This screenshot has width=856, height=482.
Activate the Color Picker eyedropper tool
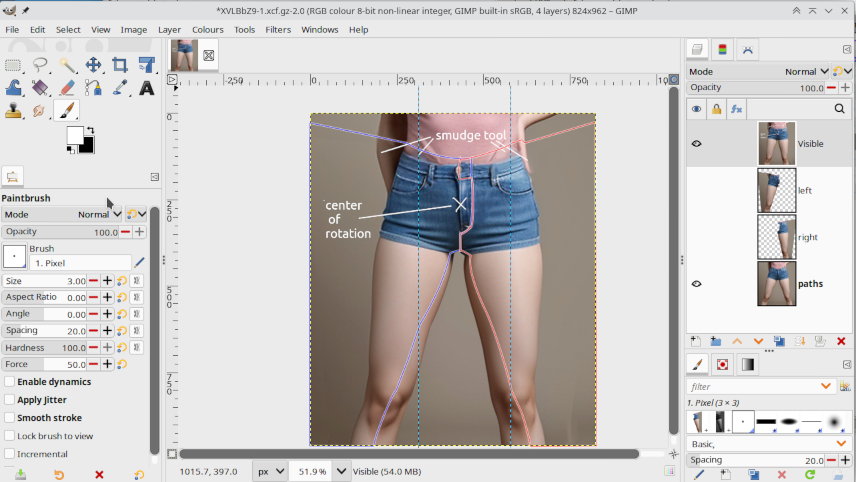click(120, 88)
